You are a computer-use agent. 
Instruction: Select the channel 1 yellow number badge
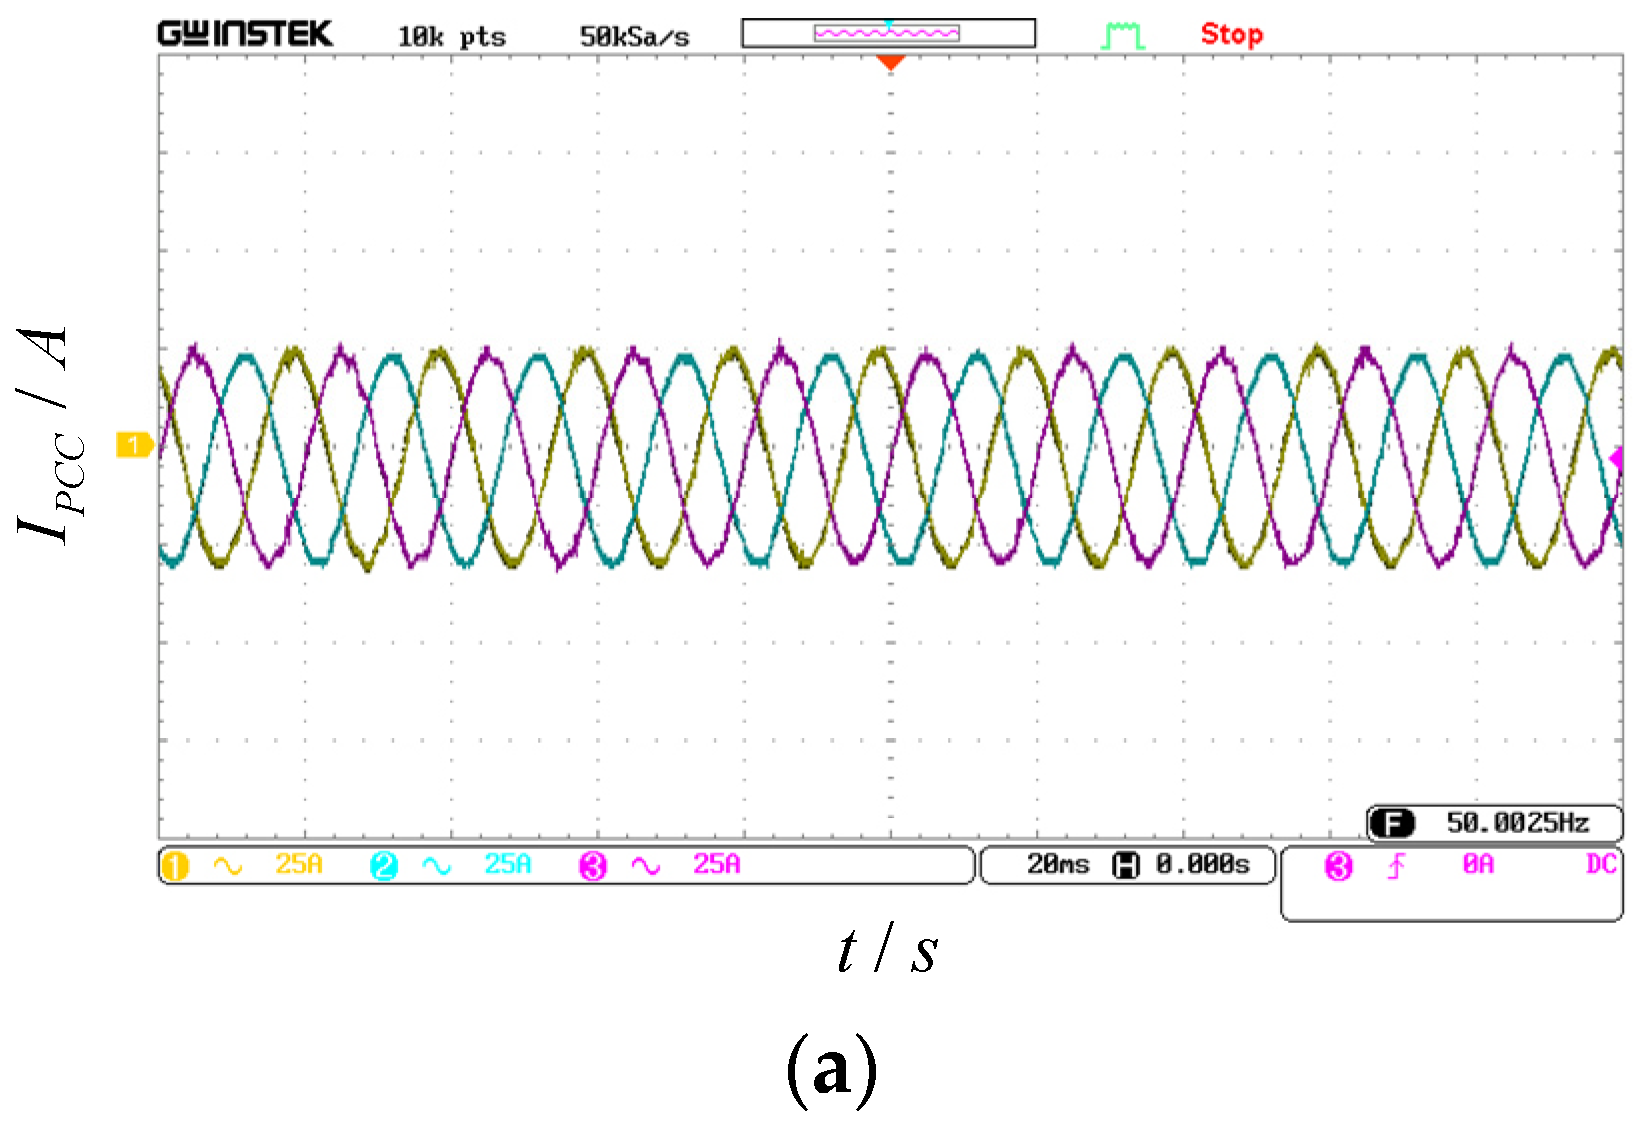tap(175, 866)
